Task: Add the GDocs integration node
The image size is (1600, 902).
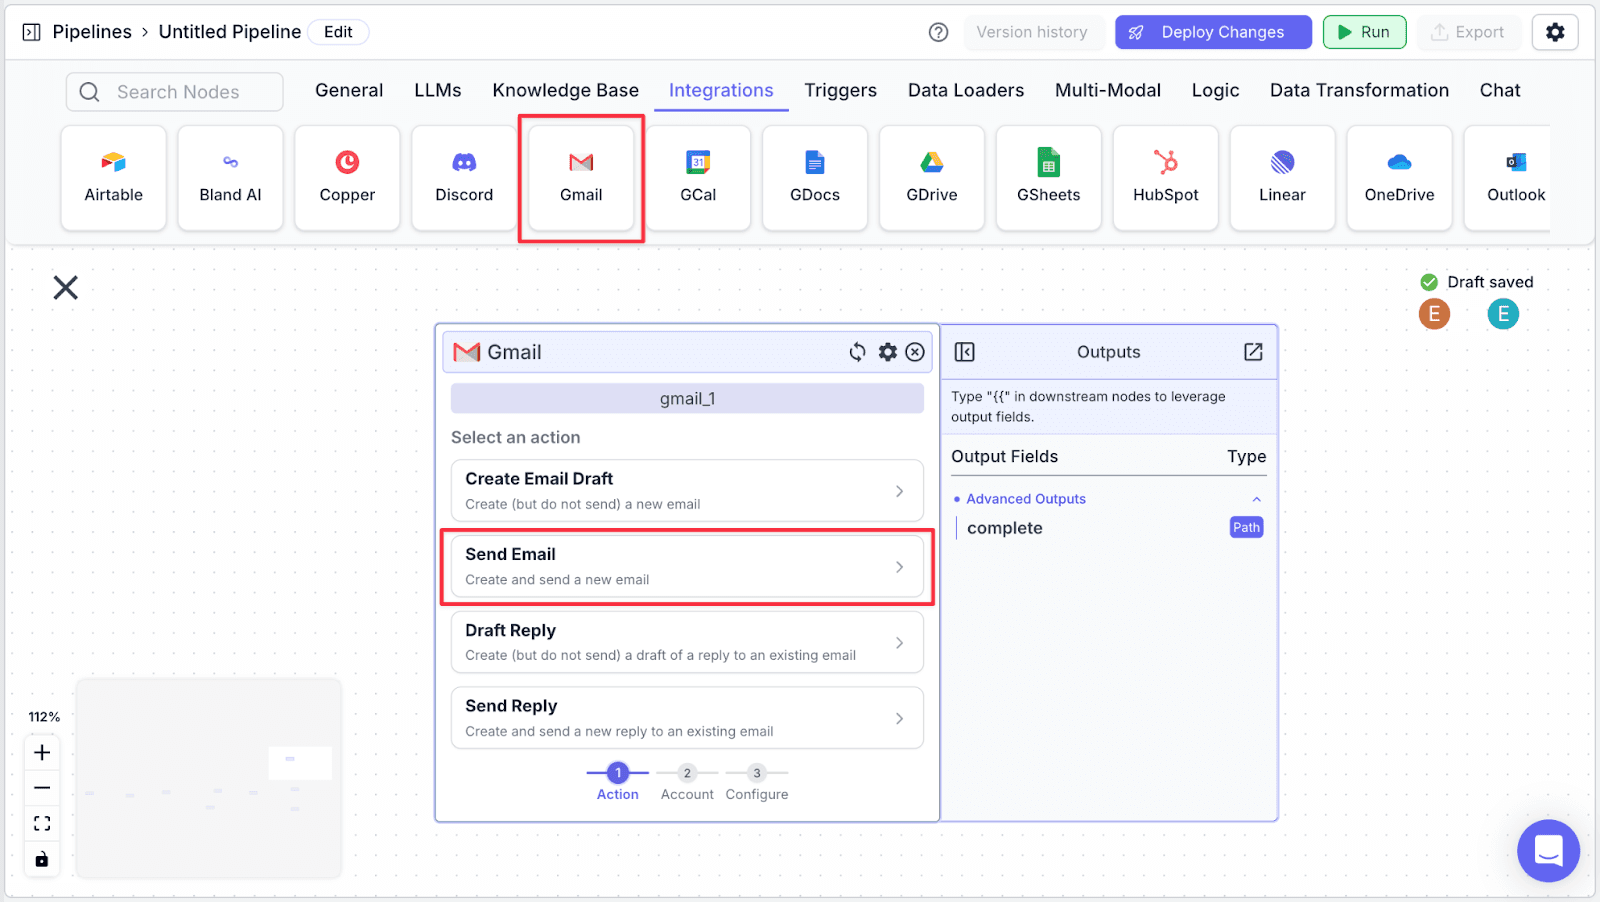Action: click(x=815, y=178)
